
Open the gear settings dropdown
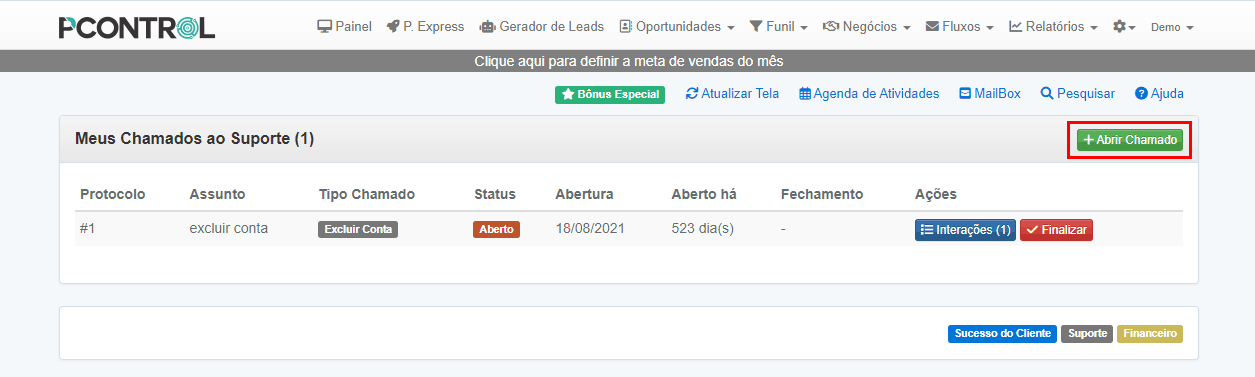coord(1124,27)
